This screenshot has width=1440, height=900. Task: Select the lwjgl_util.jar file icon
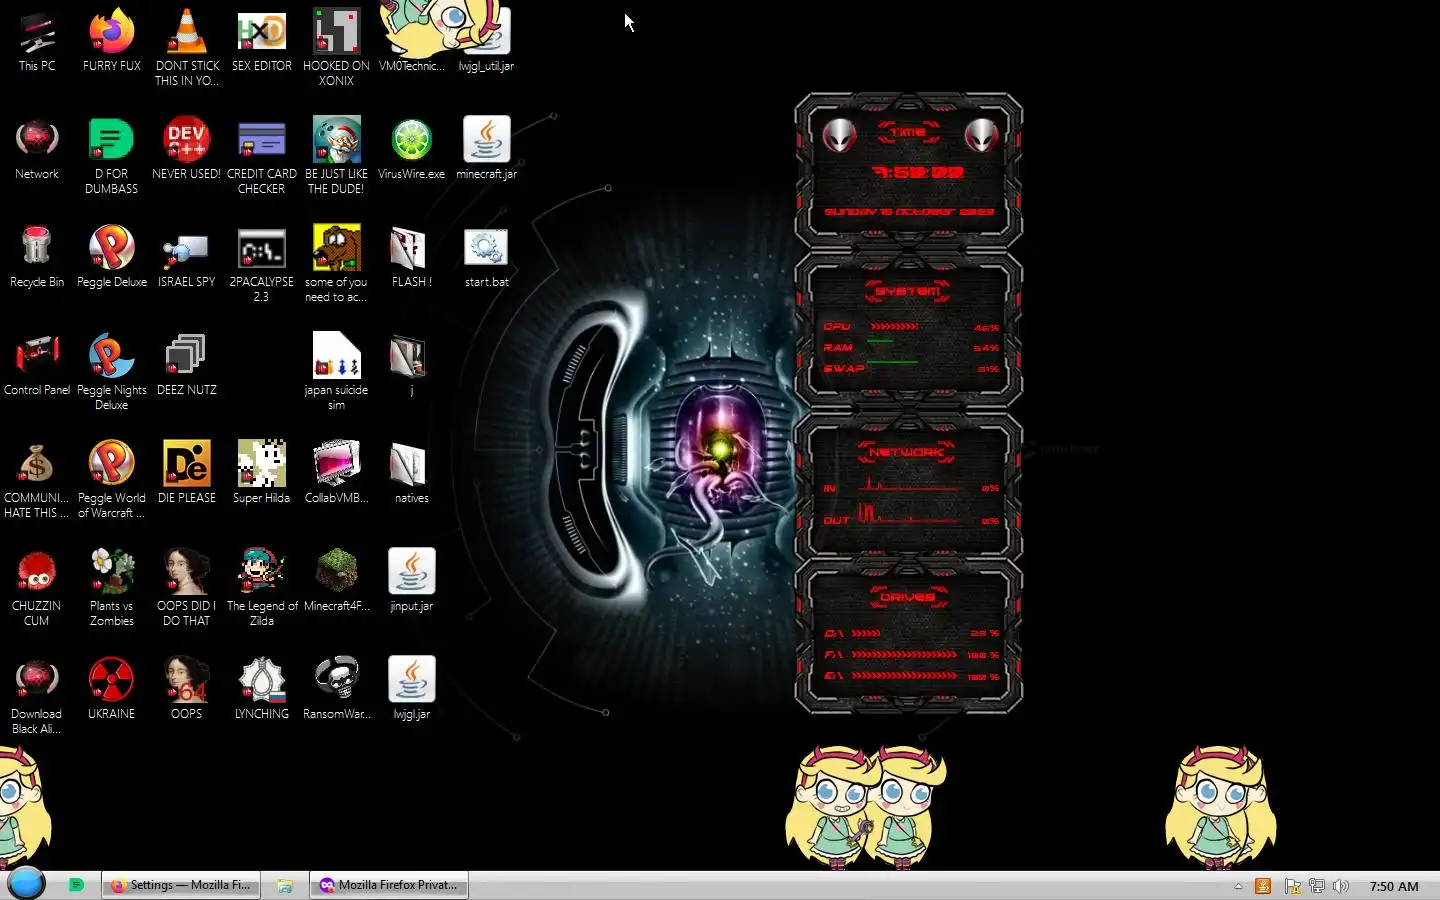coord(486,40)
